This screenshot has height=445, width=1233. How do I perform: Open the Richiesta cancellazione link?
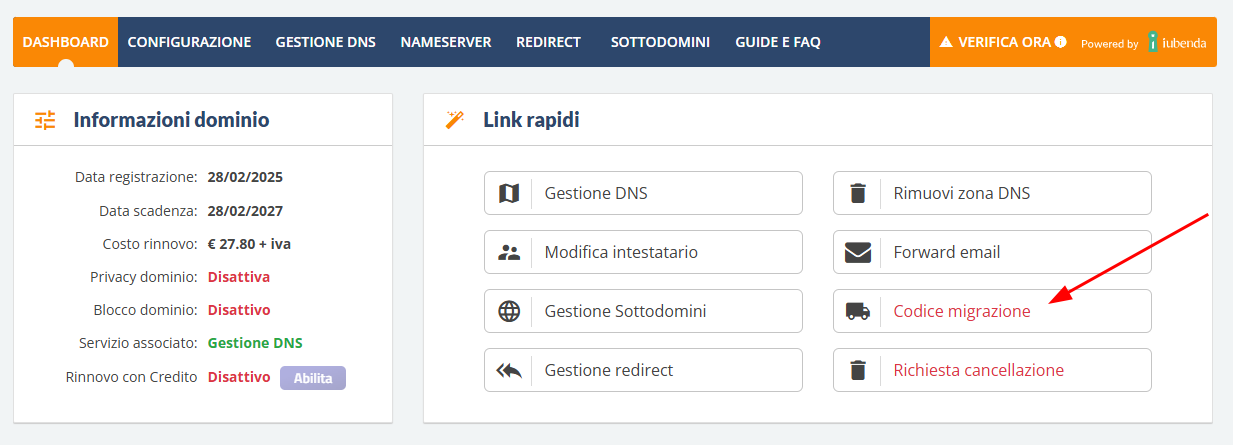978,370
